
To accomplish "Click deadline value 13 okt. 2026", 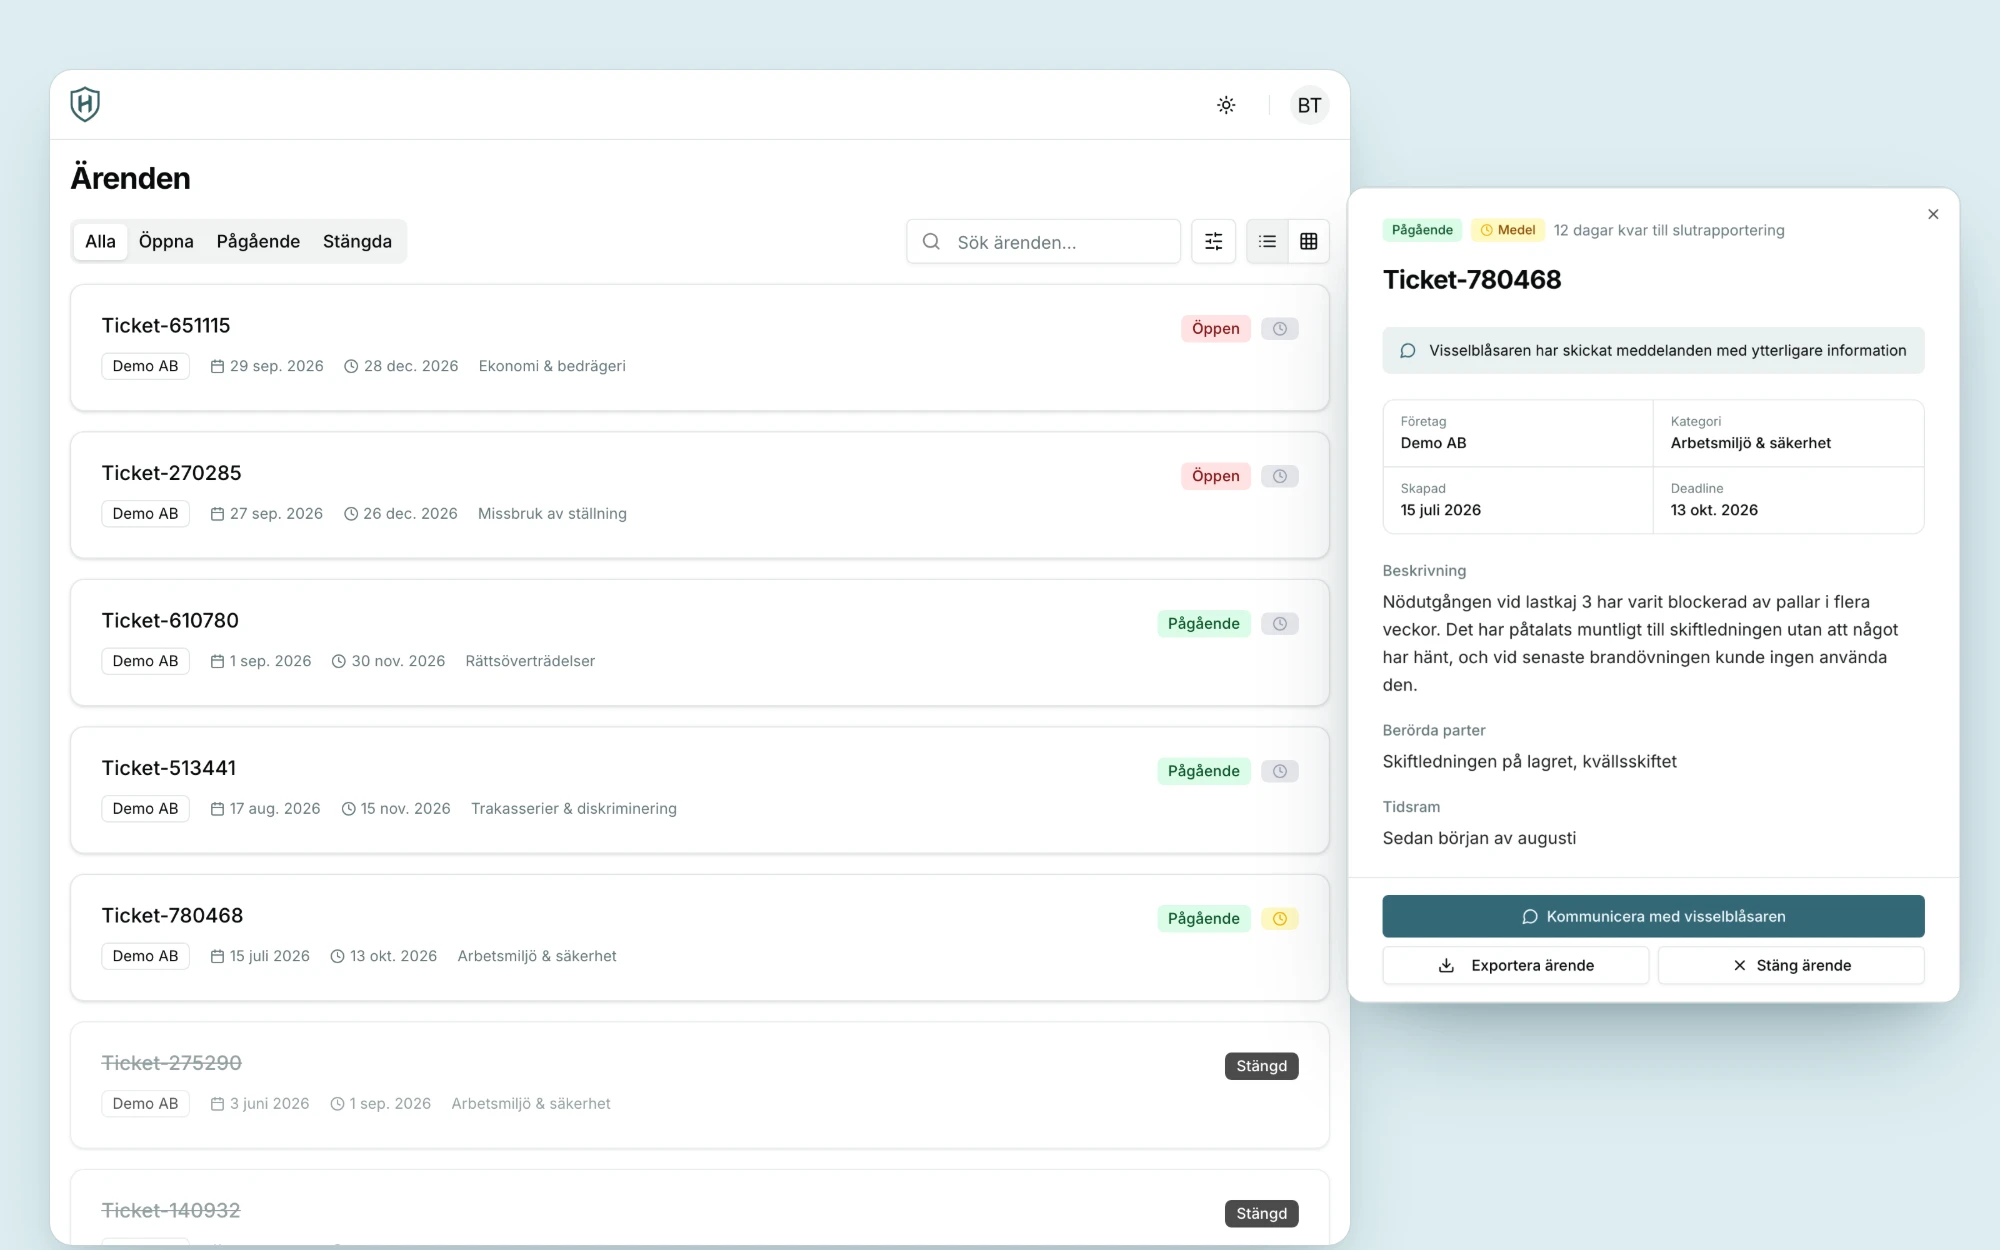I will coord(1714,510).
